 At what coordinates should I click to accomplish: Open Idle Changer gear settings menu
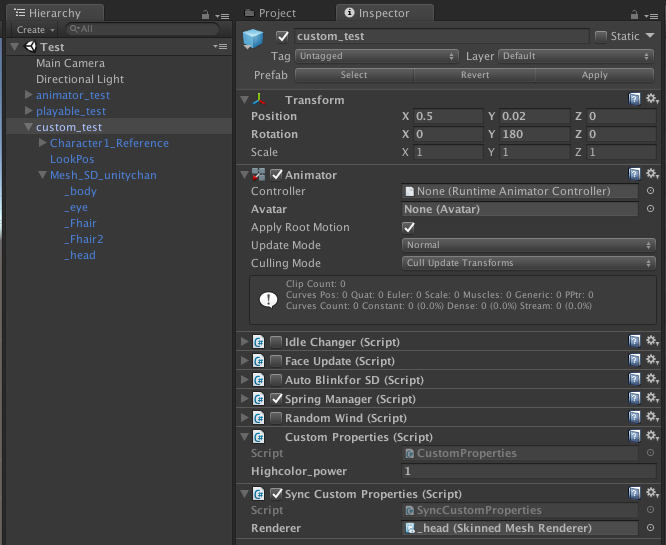pyautogui.click(x=652, y=341)
